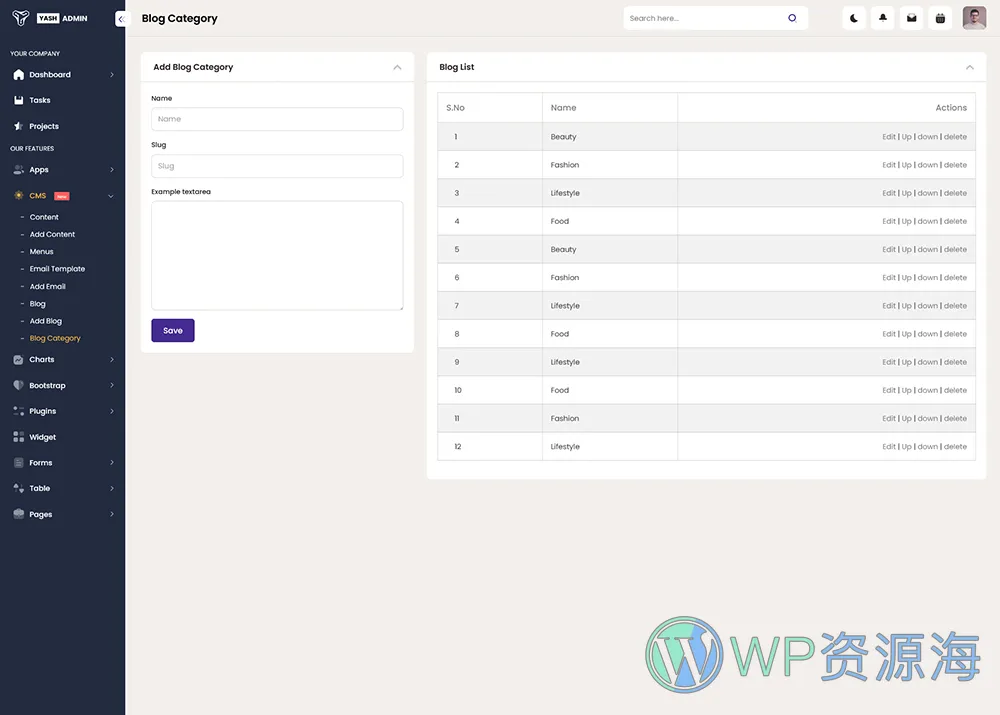Image resolution: width=1000 pixels, height=715 pixels.
Task: Open Menus submenu item
Action: 41,251
